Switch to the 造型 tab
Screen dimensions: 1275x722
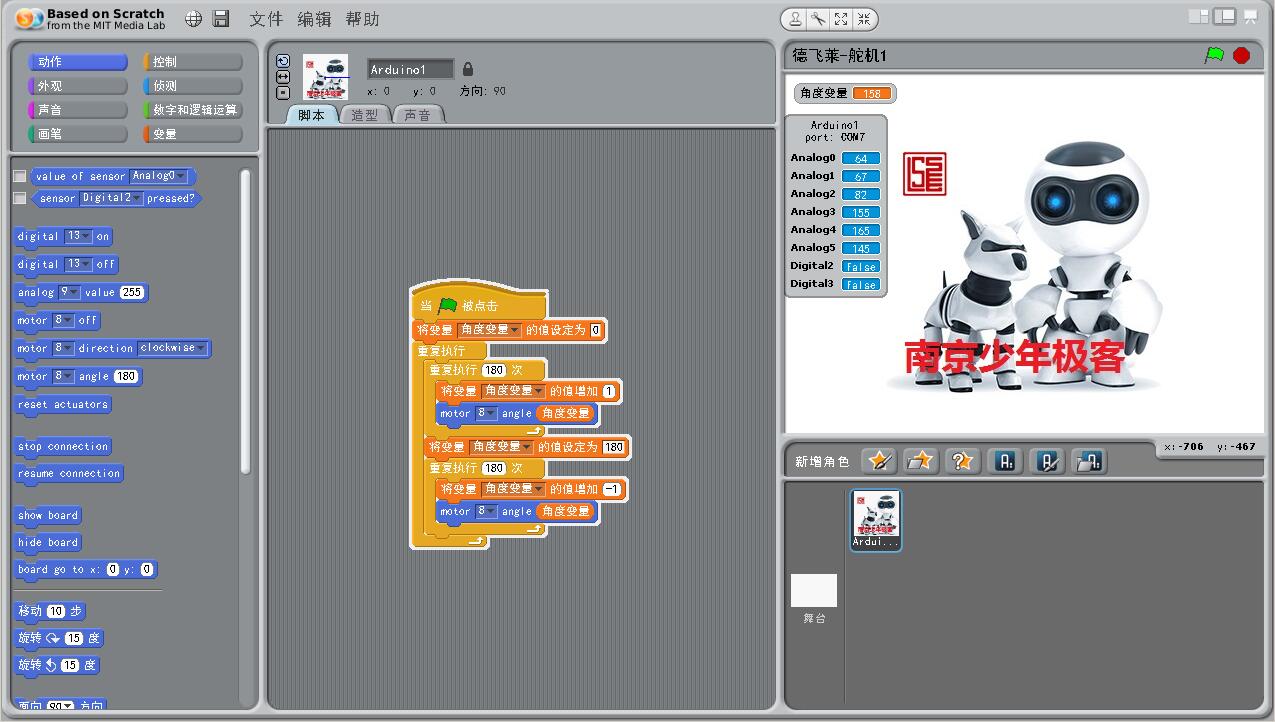(365, 115)
